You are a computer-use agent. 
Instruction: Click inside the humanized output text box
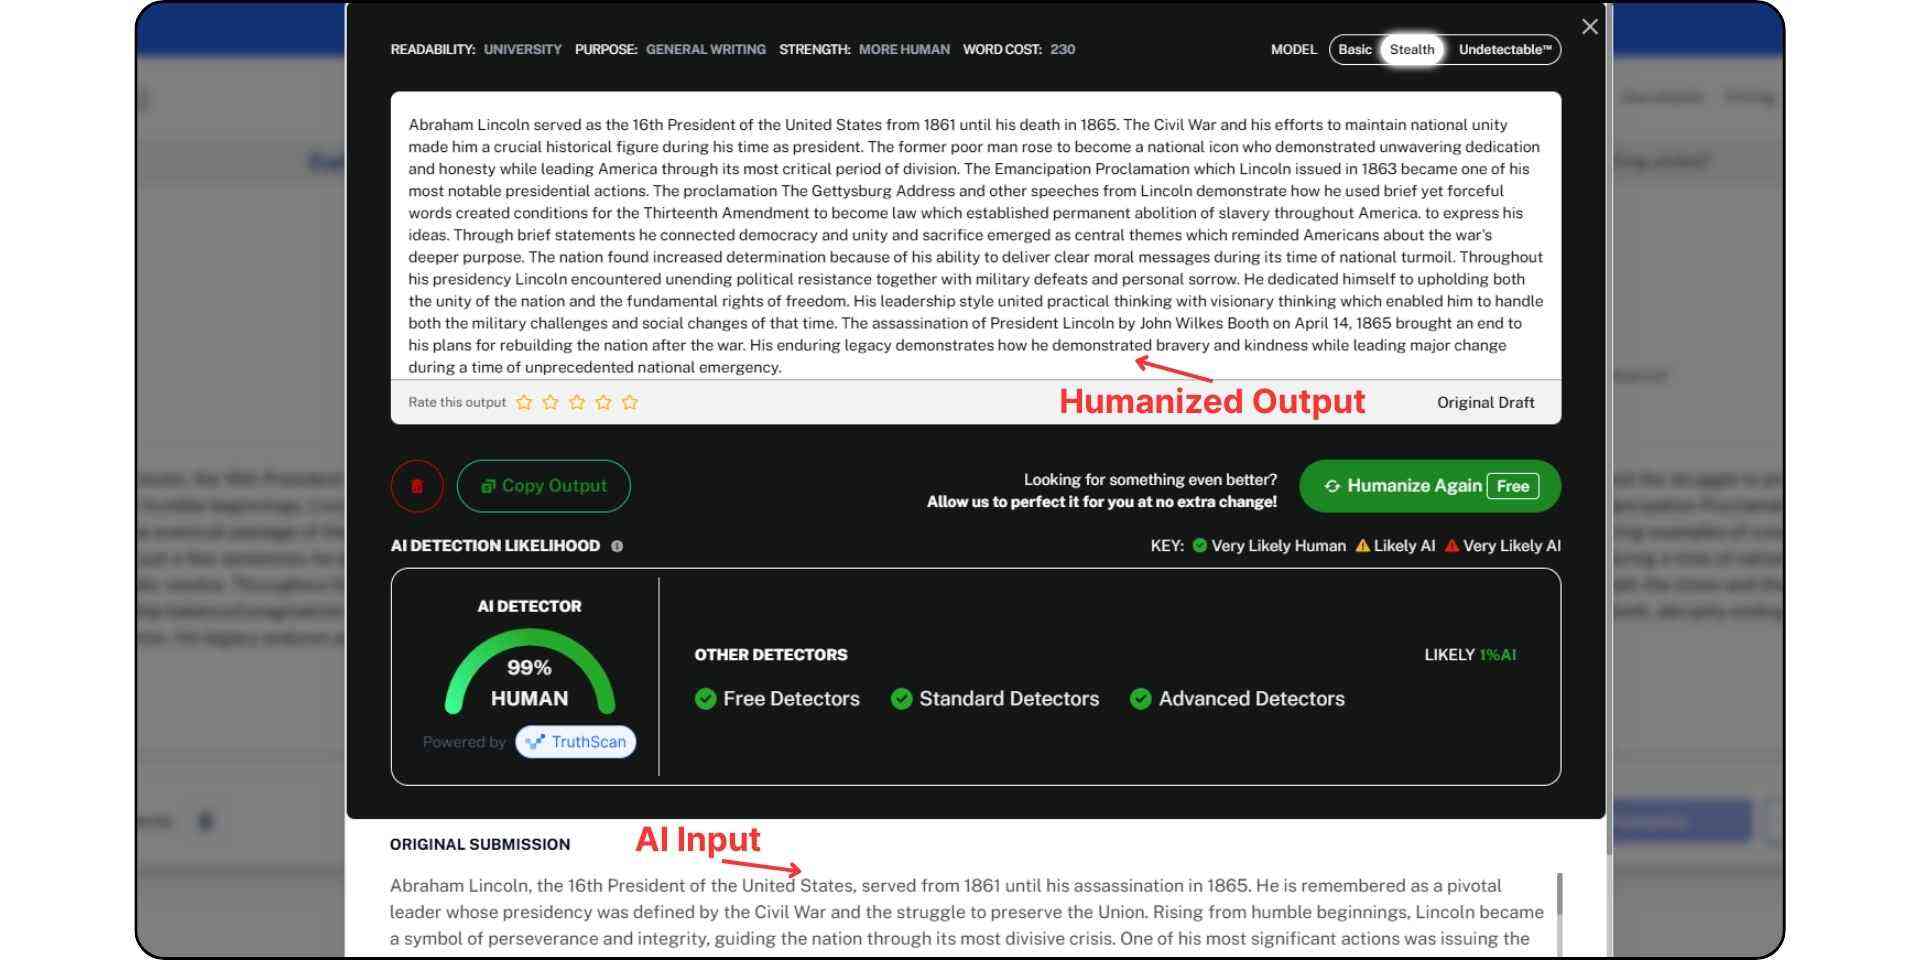click(x=975, y=245)
